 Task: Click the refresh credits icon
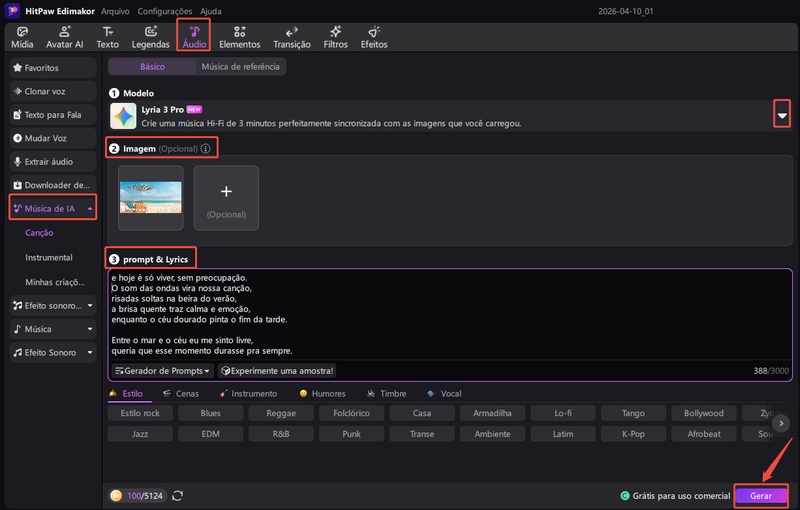pos(178,495)
